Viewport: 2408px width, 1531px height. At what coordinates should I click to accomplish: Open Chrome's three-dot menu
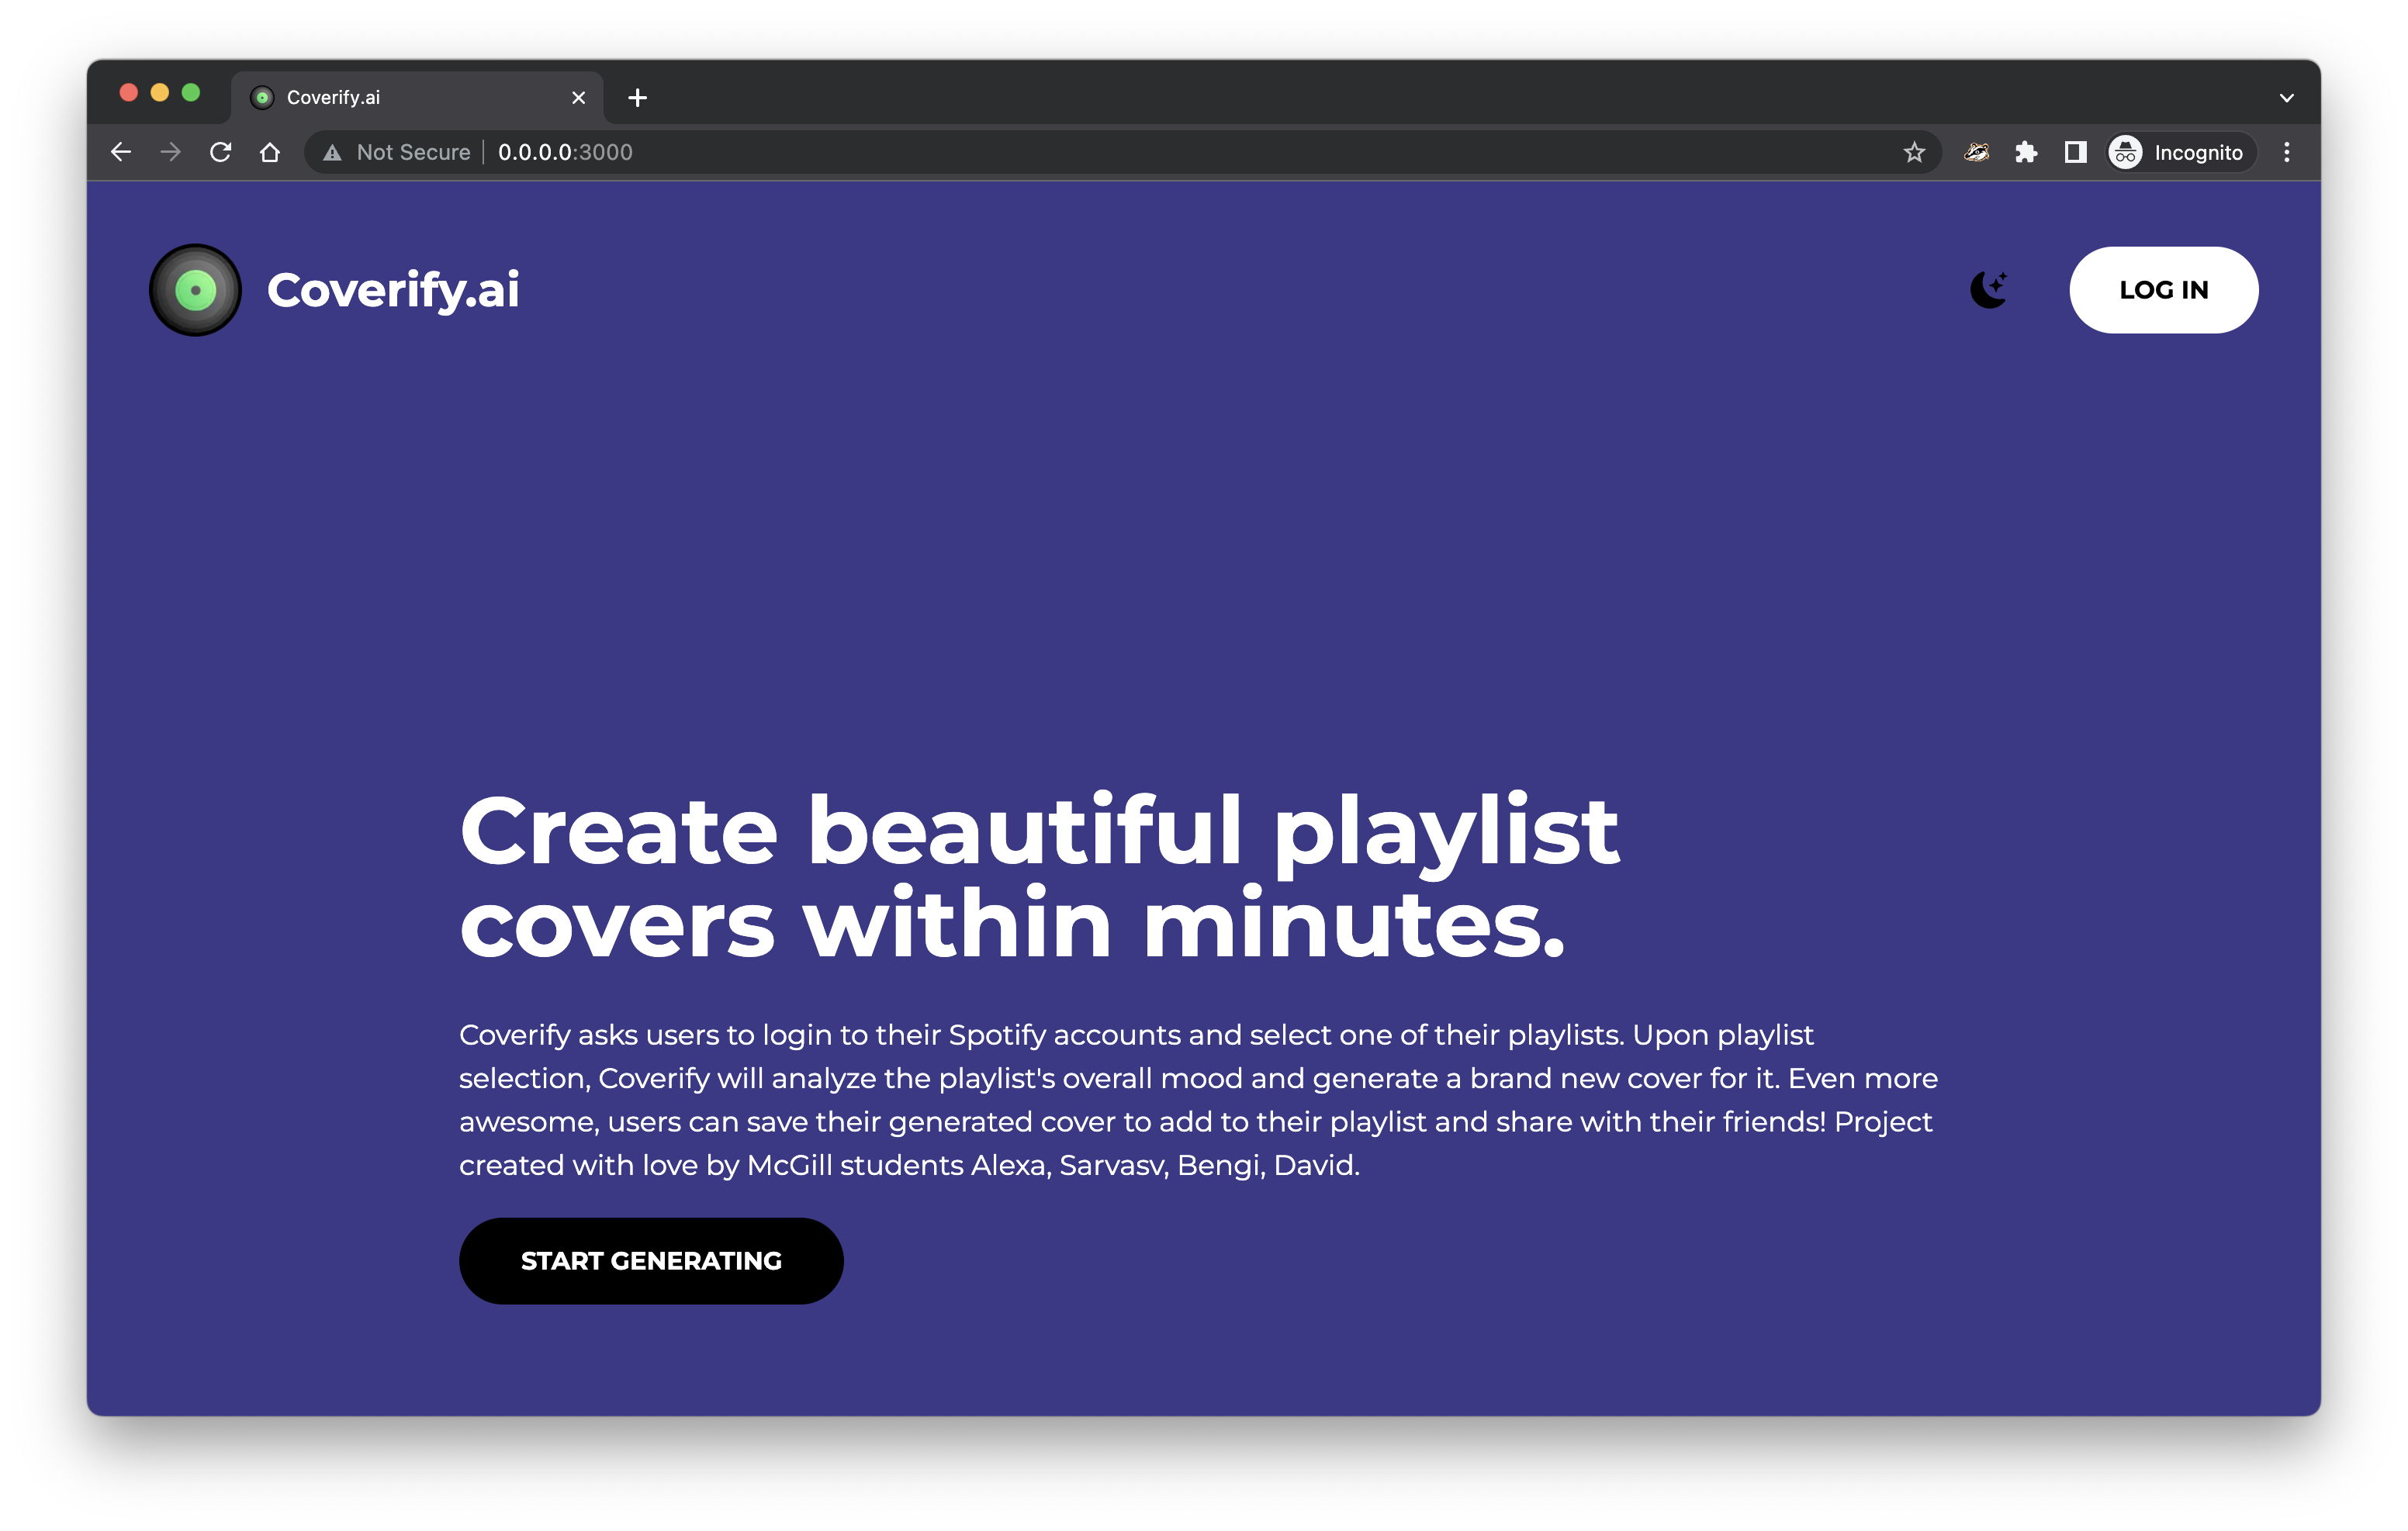pyautogui.click(x=2286, y=152)
